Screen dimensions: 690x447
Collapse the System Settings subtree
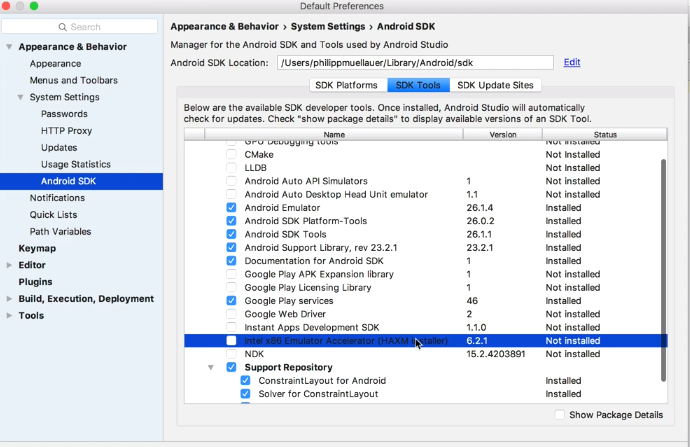click(20, 97)
